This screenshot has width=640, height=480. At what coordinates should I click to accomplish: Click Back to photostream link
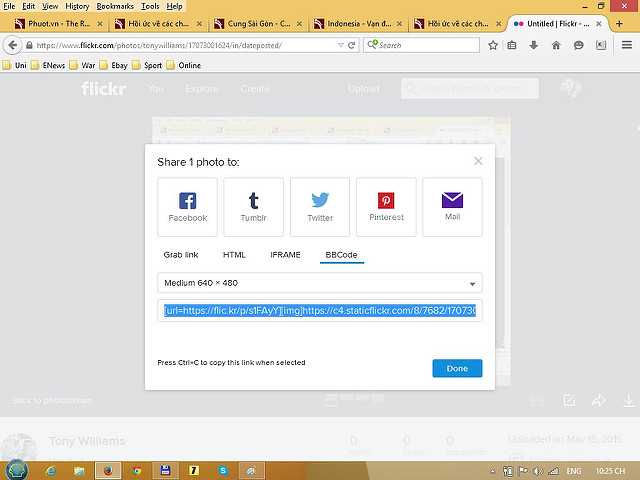52,400
